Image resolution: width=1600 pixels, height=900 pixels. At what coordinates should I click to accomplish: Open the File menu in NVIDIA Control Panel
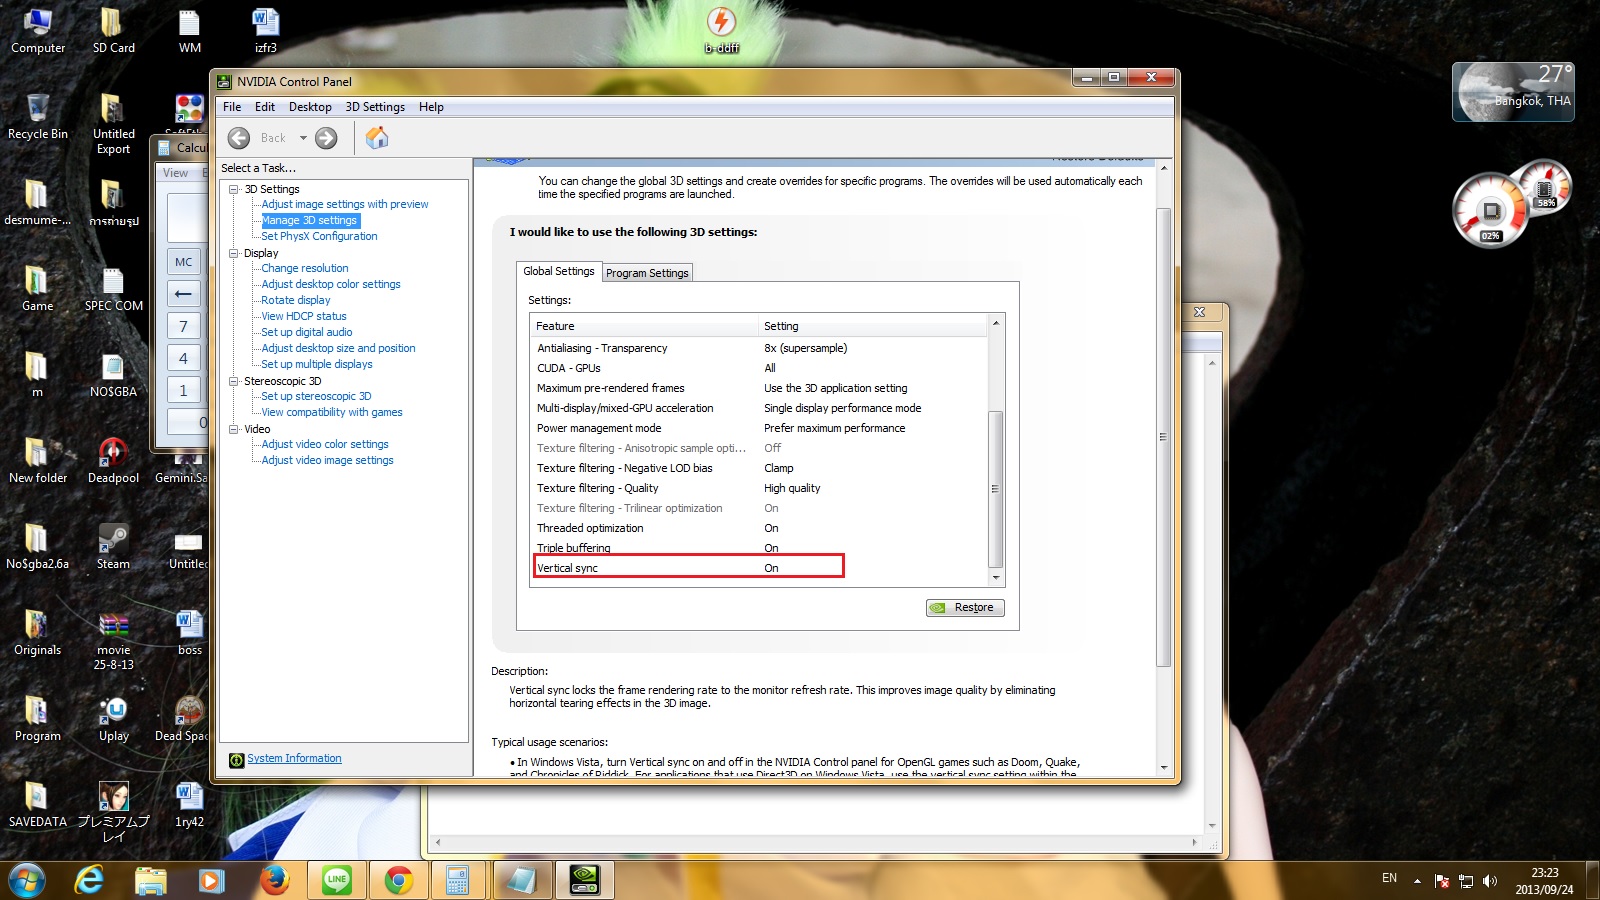pyautogui.click(x=232, y=107)
